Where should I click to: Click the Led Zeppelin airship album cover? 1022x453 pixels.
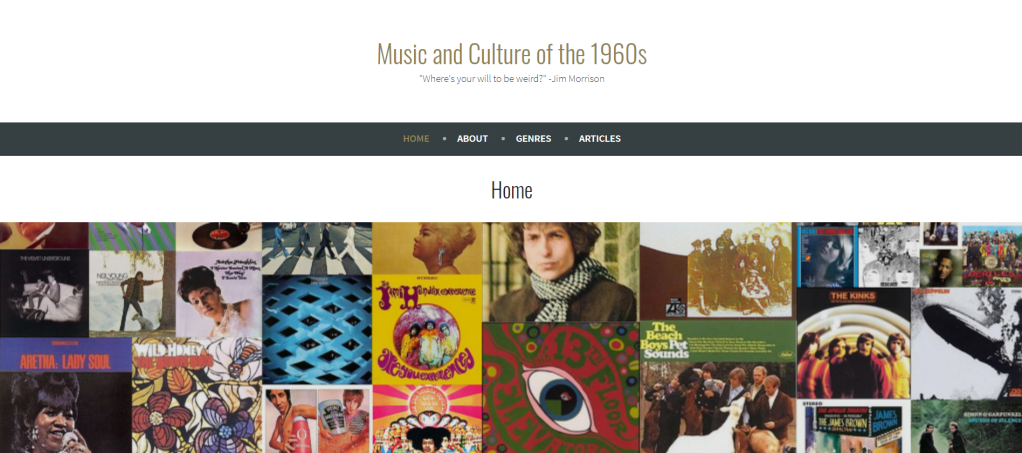coord(967,343)
